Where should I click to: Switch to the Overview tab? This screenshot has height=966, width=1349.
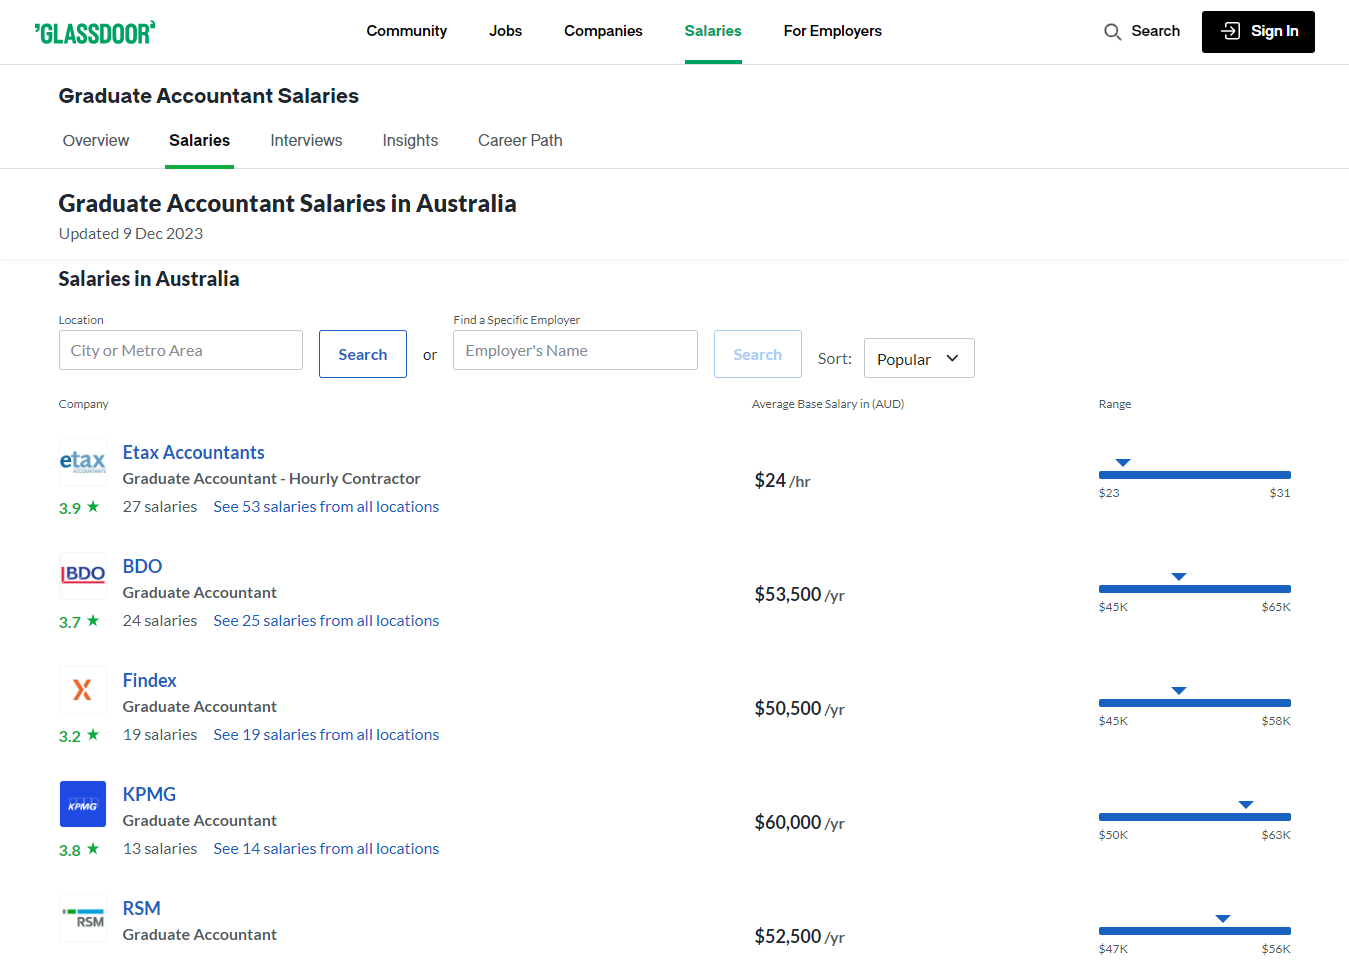coord(95,140)
